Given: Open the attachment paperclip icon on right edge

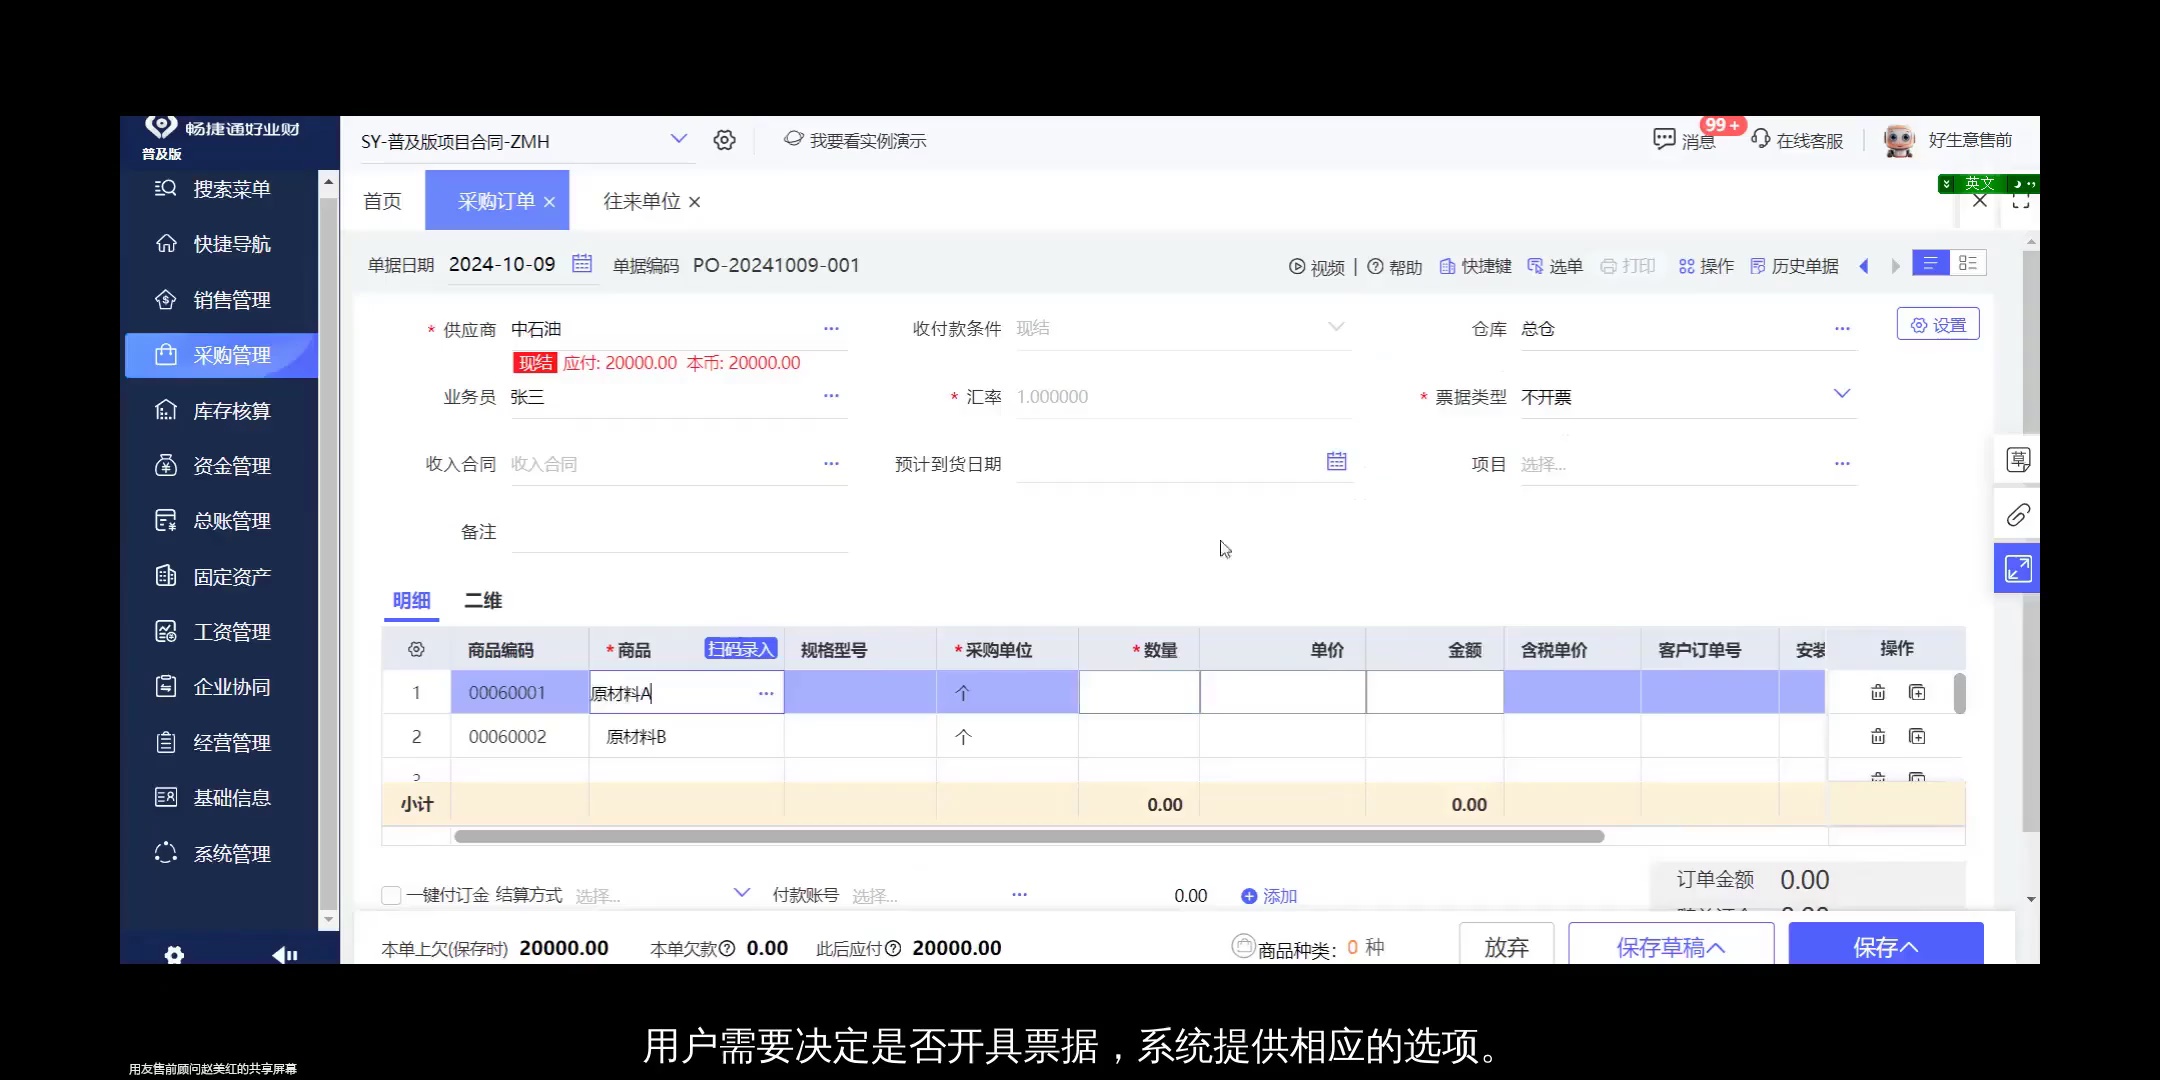Looking at the screenshot, I should point(2017,514).
